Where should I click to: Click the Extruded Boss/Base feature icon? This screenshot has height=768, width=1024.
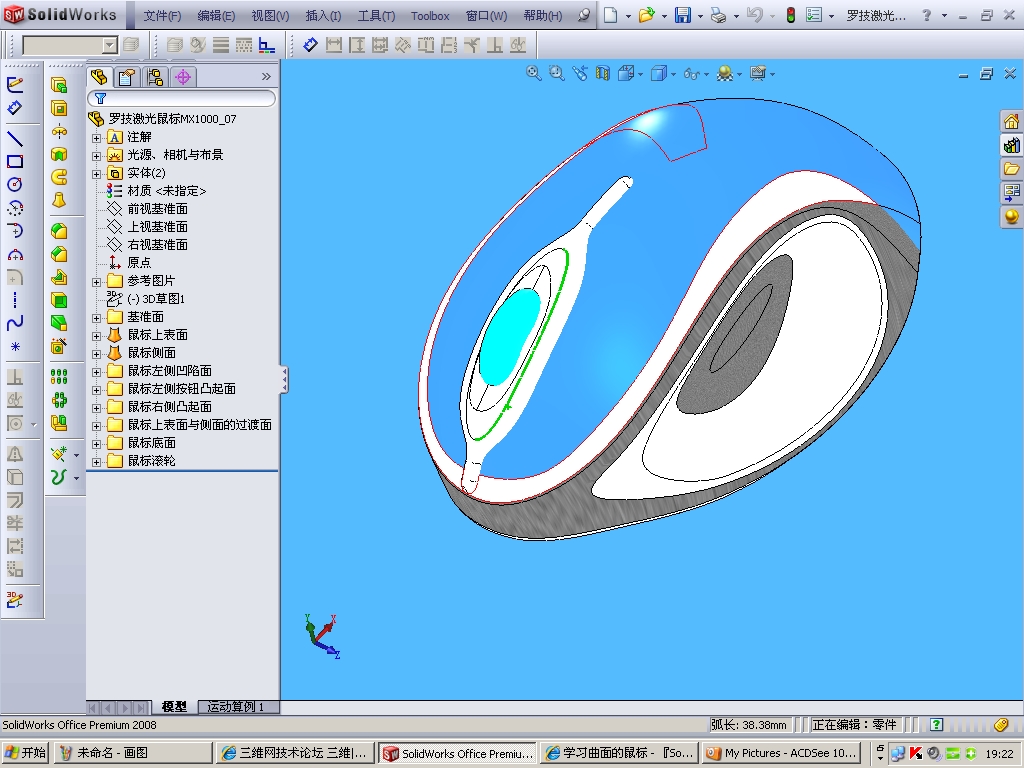click(x=59, y=84)
